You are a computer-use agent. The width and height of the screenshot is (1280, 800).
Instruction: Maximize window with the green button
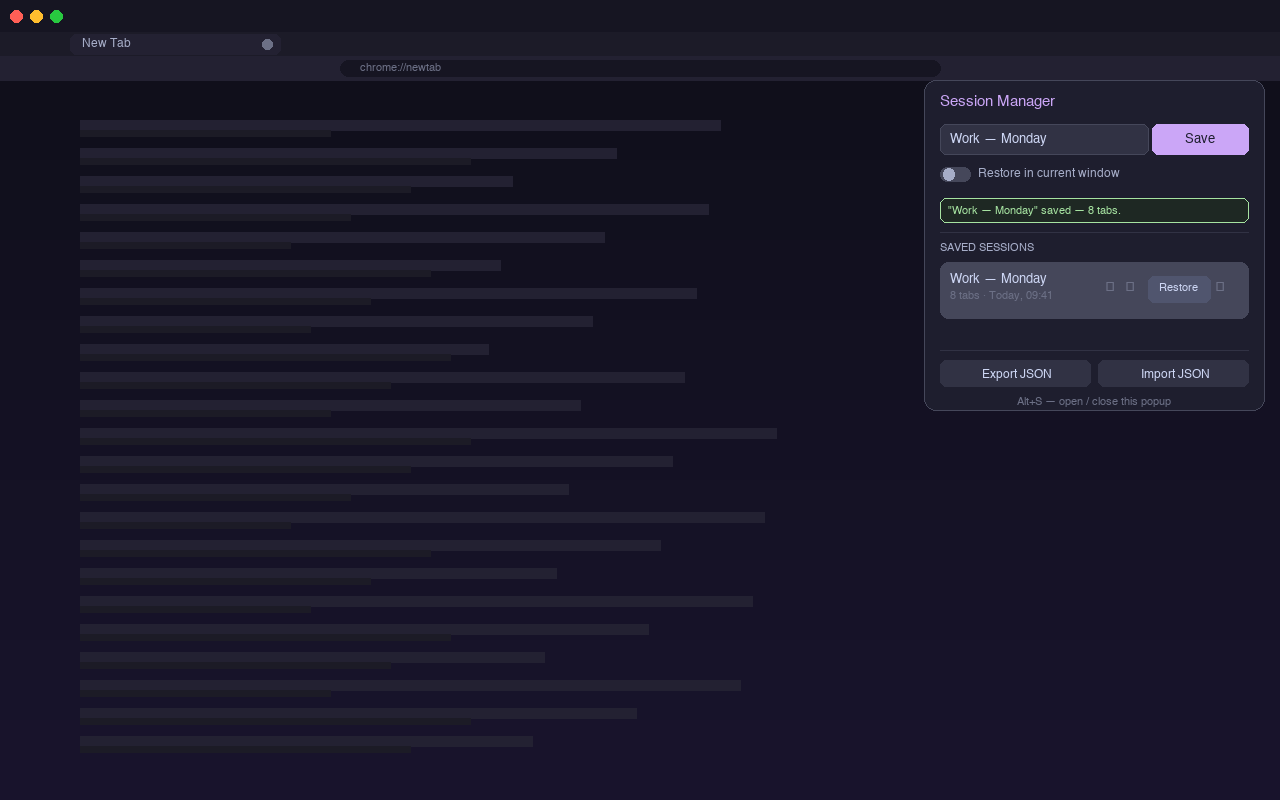(x=56, y=16)
